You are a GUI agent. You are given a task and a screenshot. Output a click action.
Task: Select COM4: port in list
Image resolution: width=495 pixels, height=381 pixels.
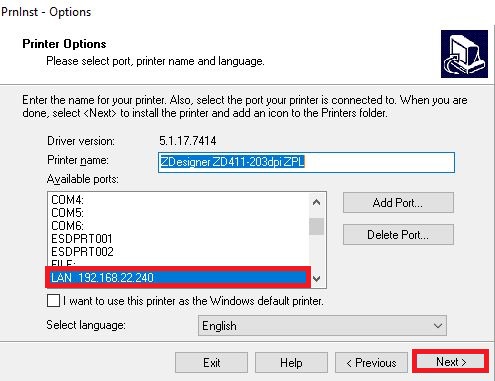tap(179, 200)
